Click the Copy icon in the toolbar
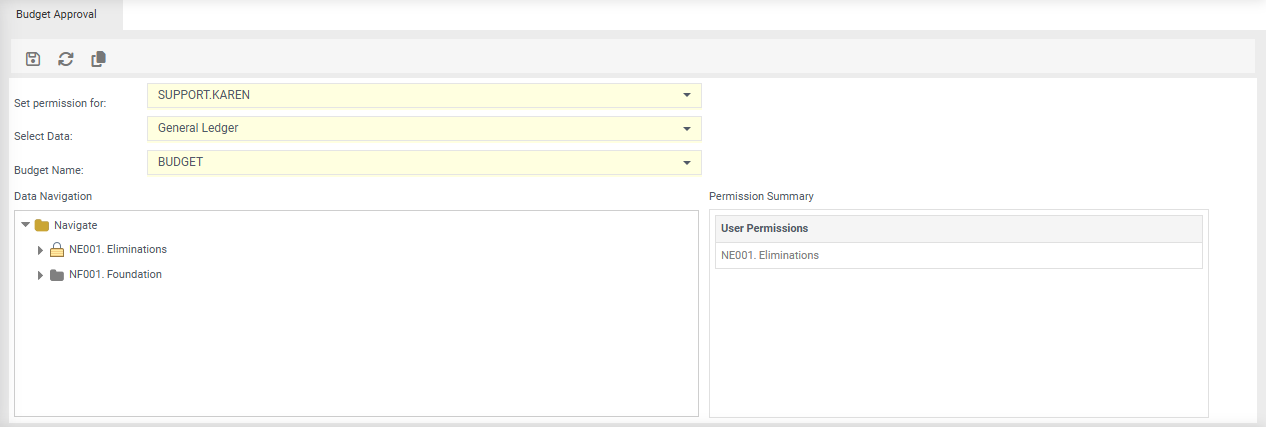The image size is (1266, 428). [x=98, y=59]
